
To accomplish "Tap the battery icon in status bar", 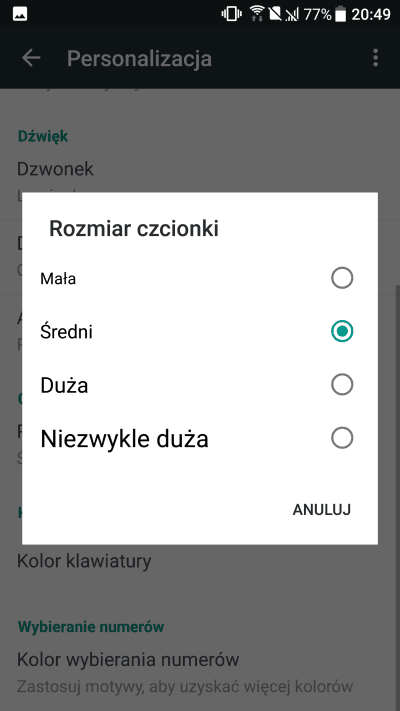I will click(341, 14).
